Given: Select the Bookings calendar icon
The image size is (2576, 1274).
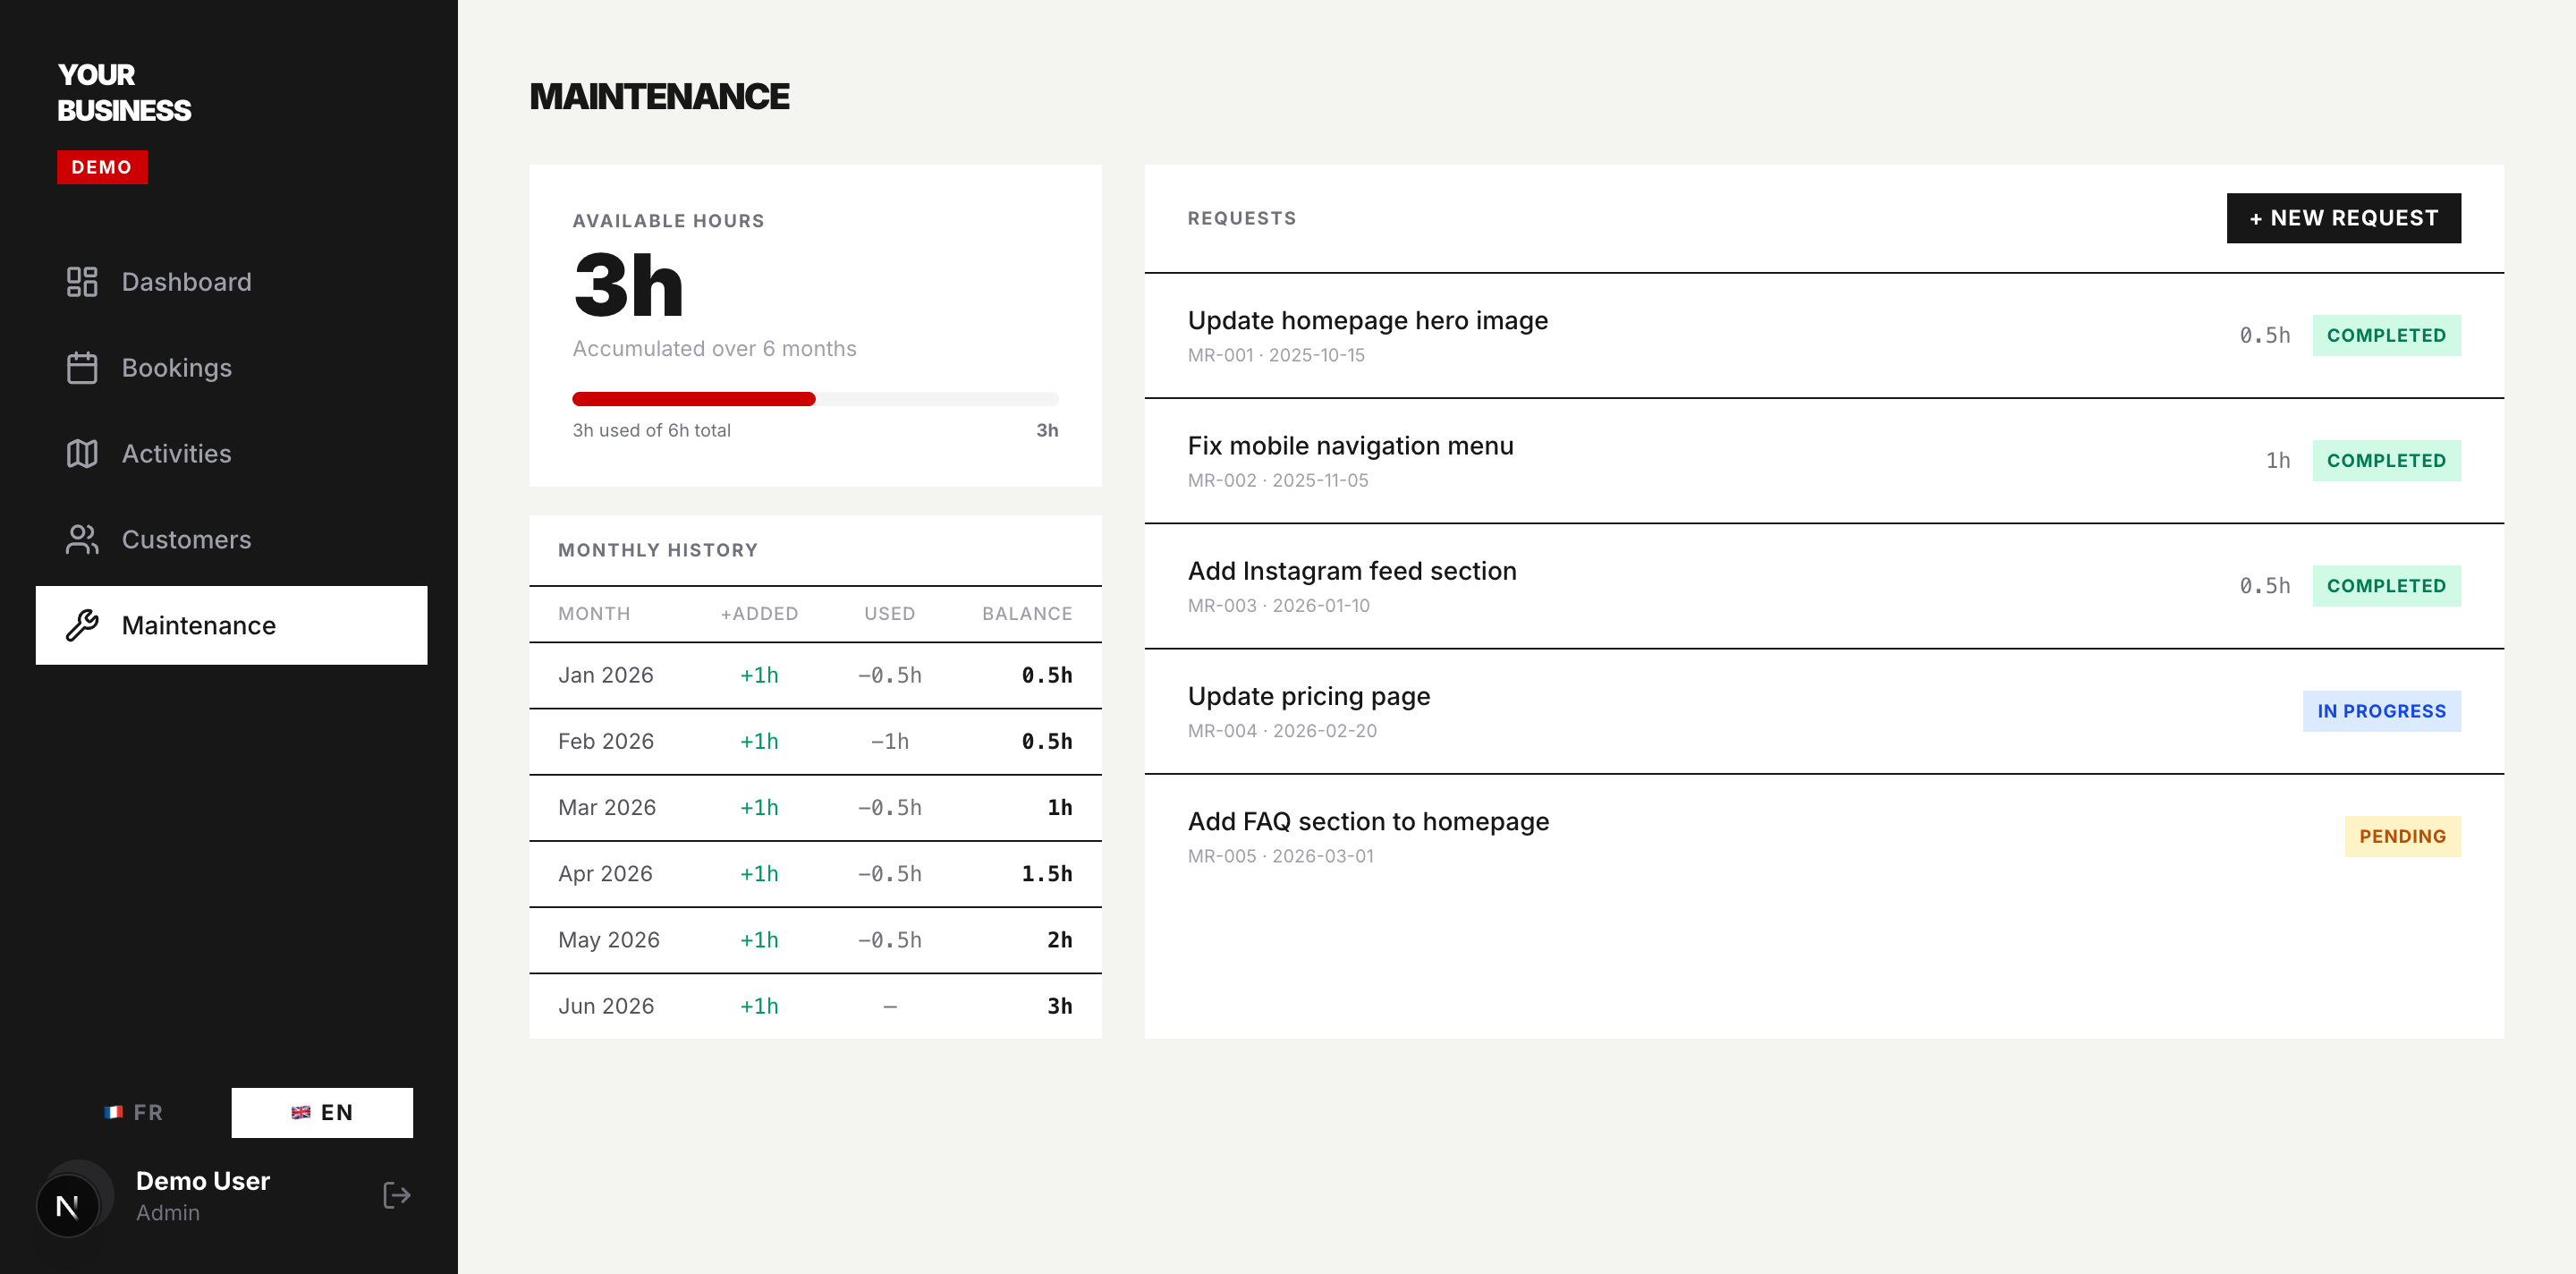Looking at the screenshot, I should click(x=82, y=368).
